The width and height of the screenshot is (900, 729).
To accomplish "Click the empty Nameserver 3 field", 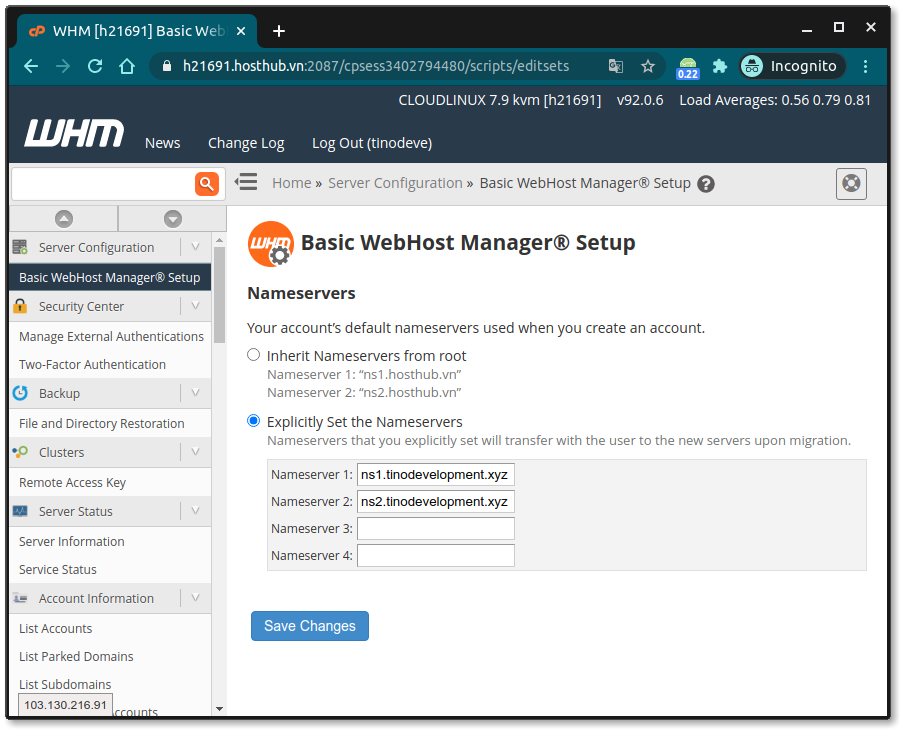I will [436, 529].
